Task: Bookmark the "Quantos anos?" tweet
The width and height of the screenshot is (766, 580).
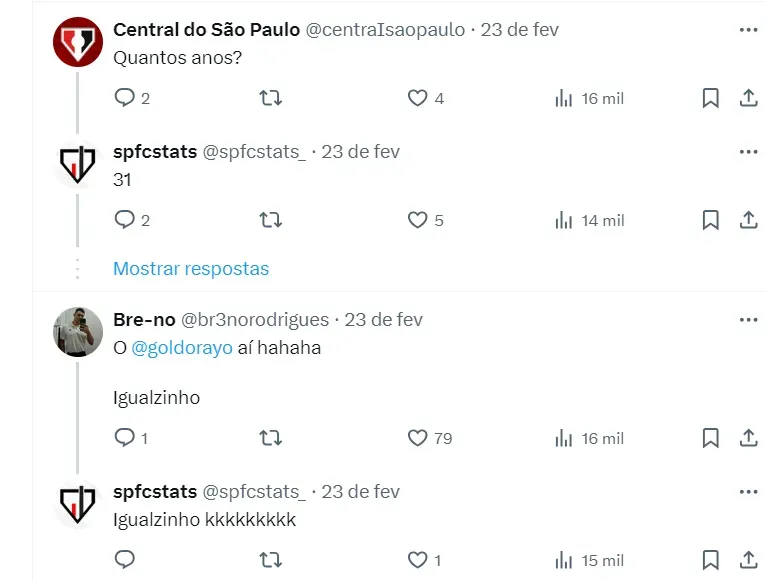Action: coord(710,98)
